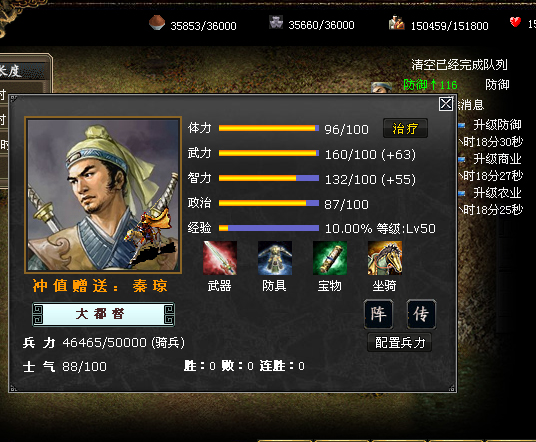Click the population figure icon in top bar
This screenshot has width=536, height=442.
click(397, 23)
